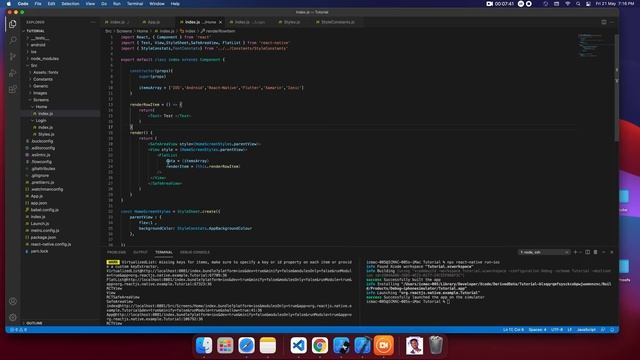The height and width of the screenshot is (360, 640).
Task: Open the Extensions view
Action: 13,89
